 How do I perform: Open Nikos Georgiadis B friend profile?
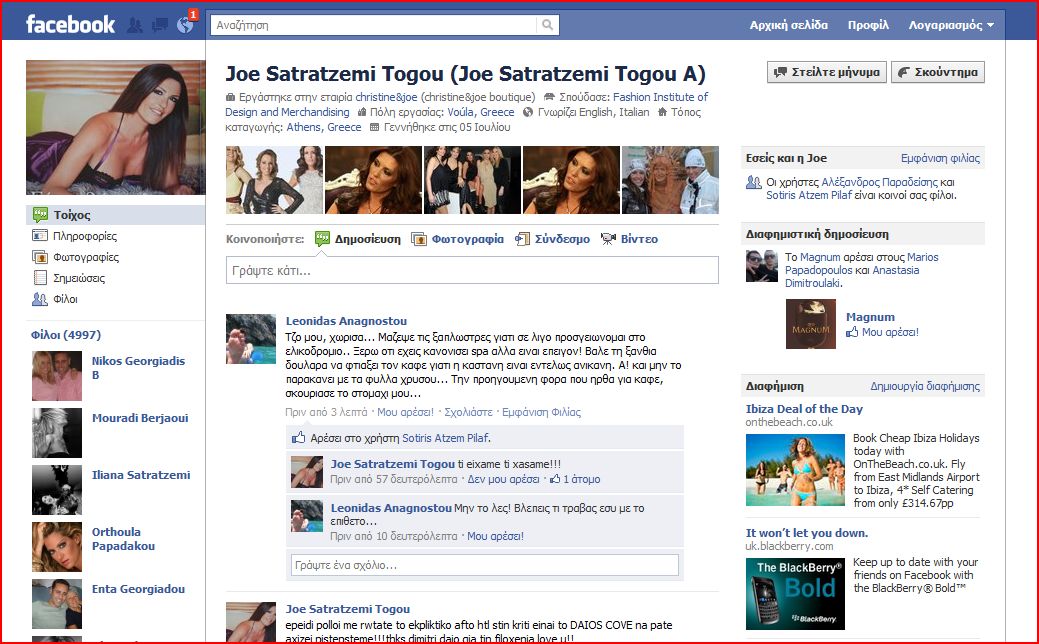[x=138, y=368]
